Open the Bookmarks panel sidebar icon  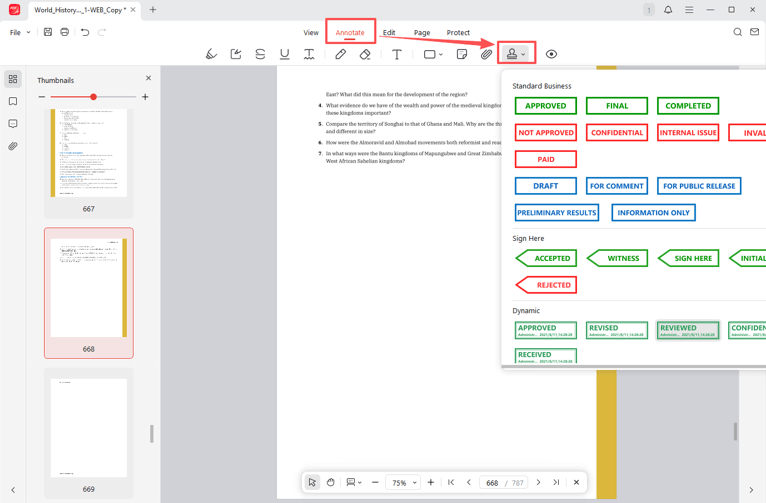coord(13,101)
